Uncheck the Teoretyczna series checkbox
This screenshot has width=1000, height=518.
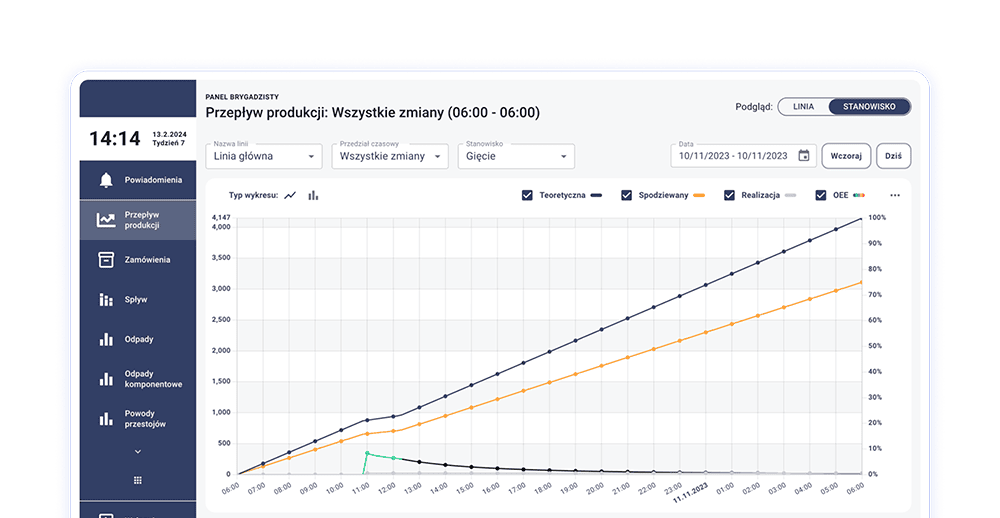tap(527, 196)
